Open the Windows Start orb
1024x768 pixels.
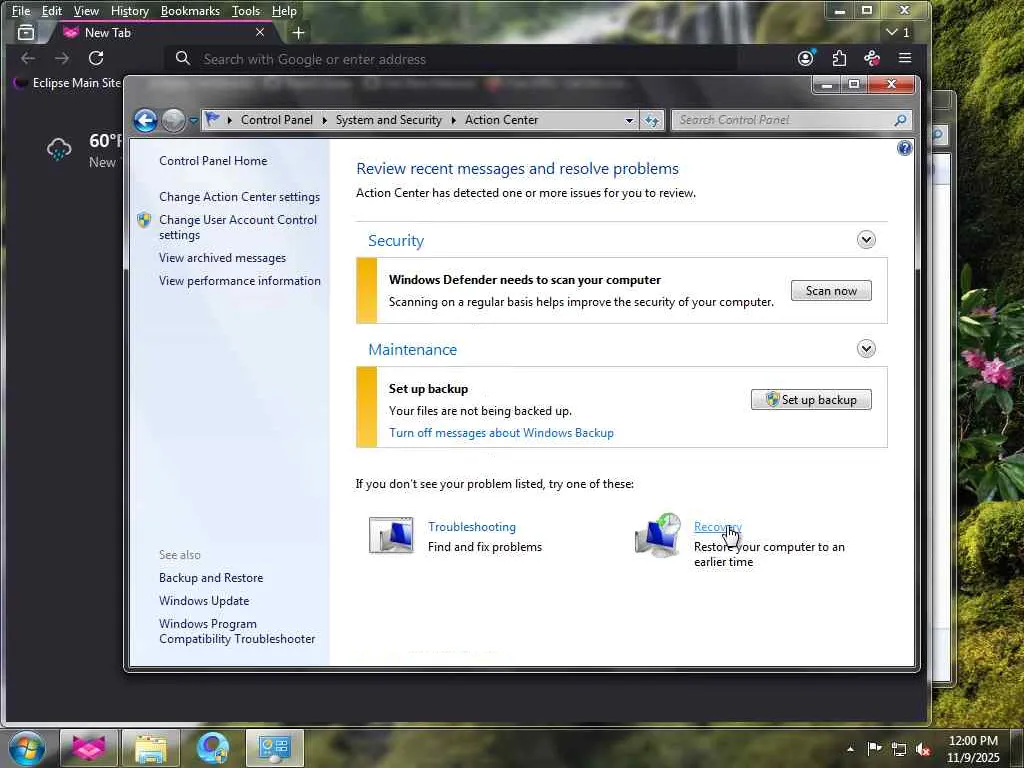point(27,748)
